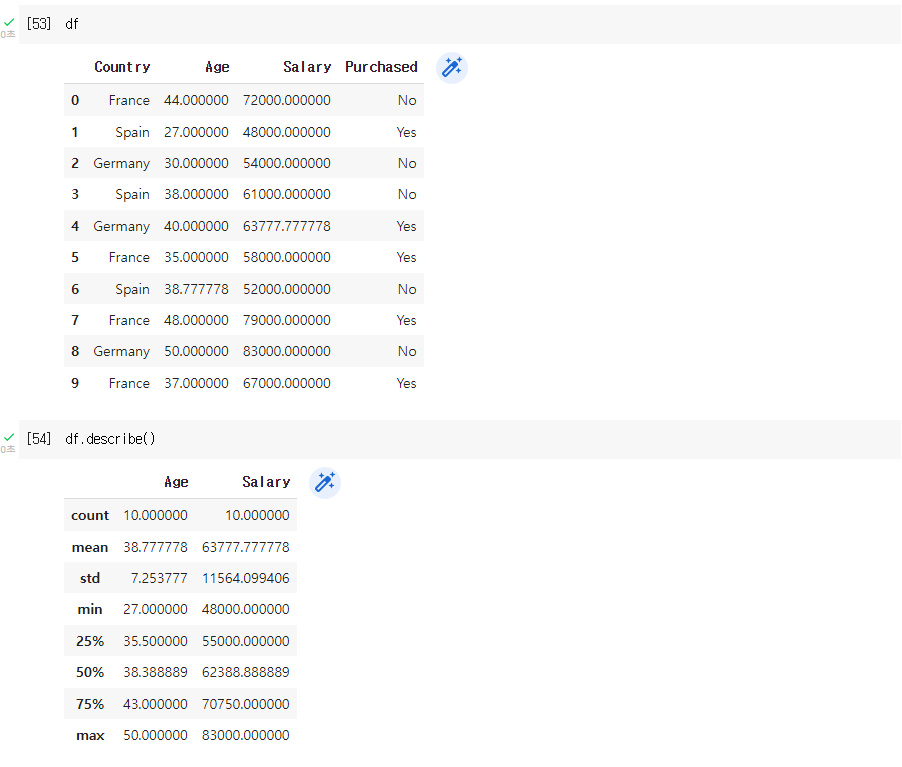
Task: Click std age value 7.253777
Action: [159, 578]
